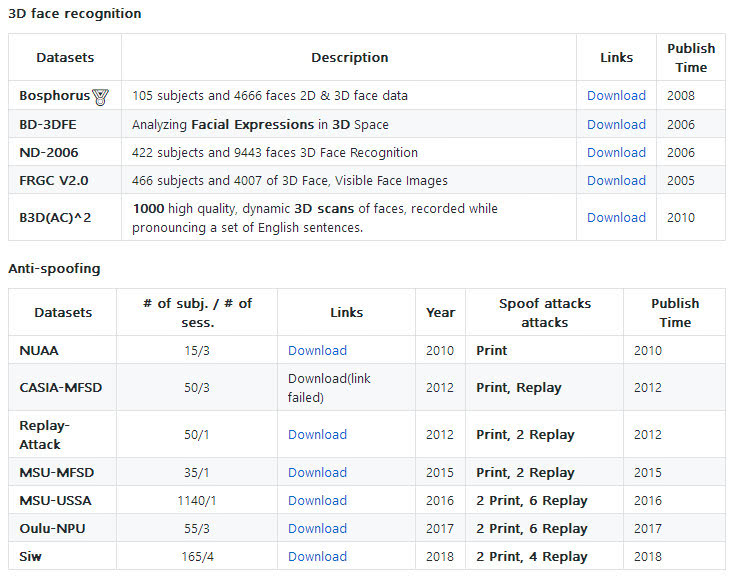
Task: Click the CASIA-MFSD failed link text
Action: (320, 388)
